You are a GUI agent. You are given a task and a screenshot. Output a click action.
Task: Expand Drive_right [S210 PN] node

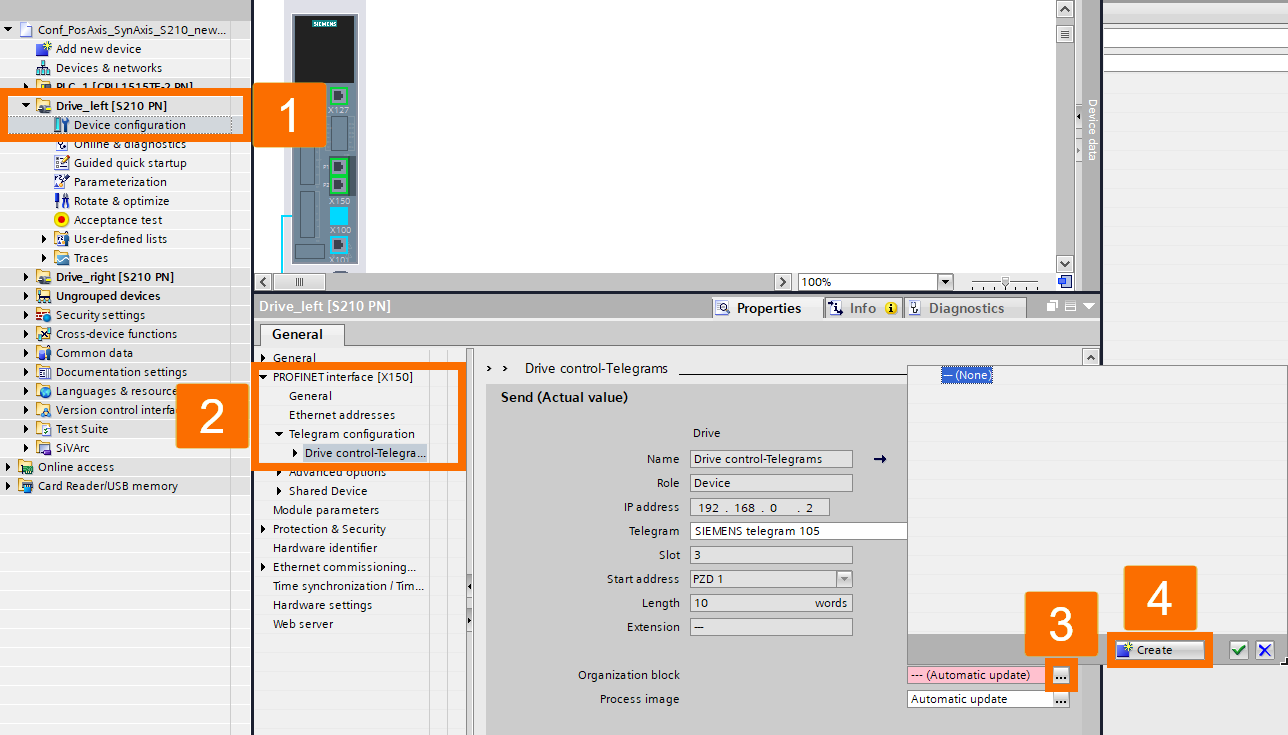26,277
